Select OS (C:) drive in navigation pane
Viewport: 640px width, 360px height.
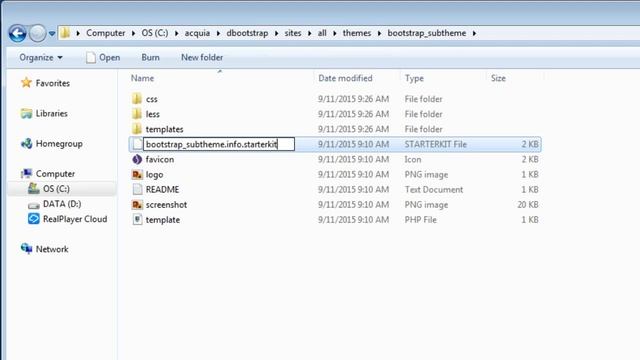tap(56, 189)
